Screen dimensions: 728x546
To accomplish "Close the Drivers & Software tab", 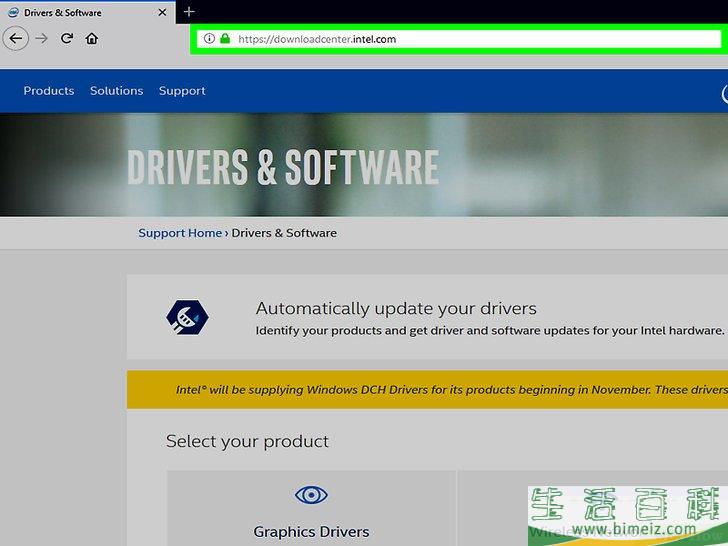I will tap(162, 13).
